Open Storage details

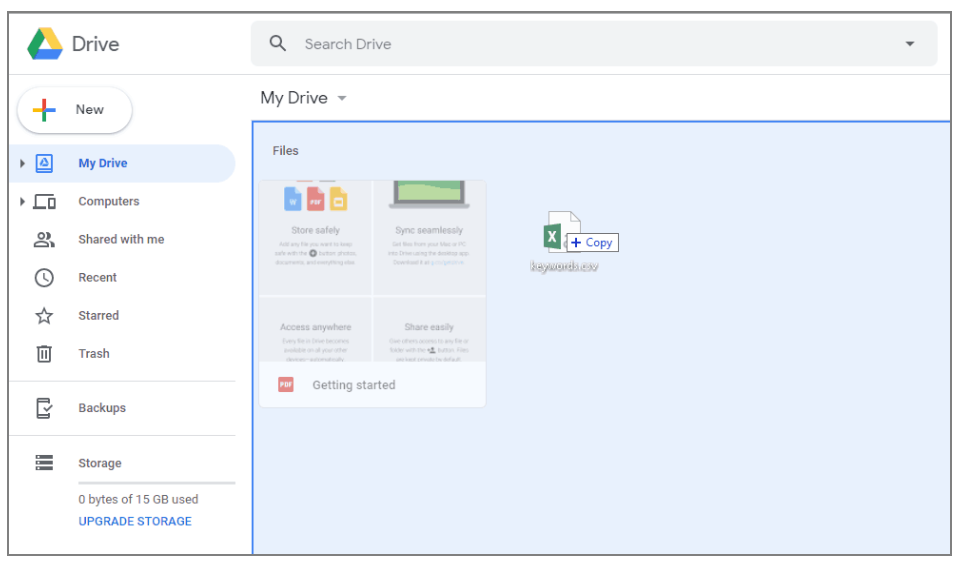pos(100,463)
